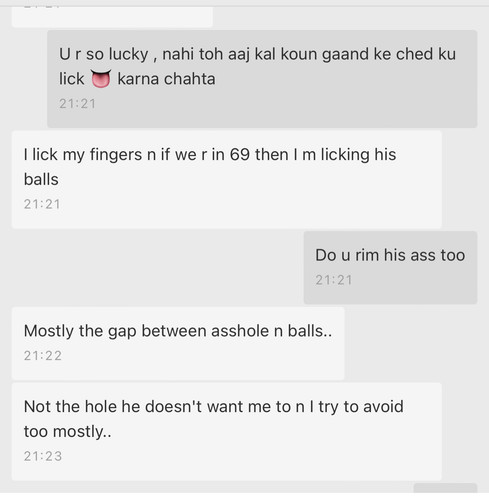Select the received message starting 'I lick my fingers'
Viewport: 489px width, 500px height.
(x=227, y=179)
